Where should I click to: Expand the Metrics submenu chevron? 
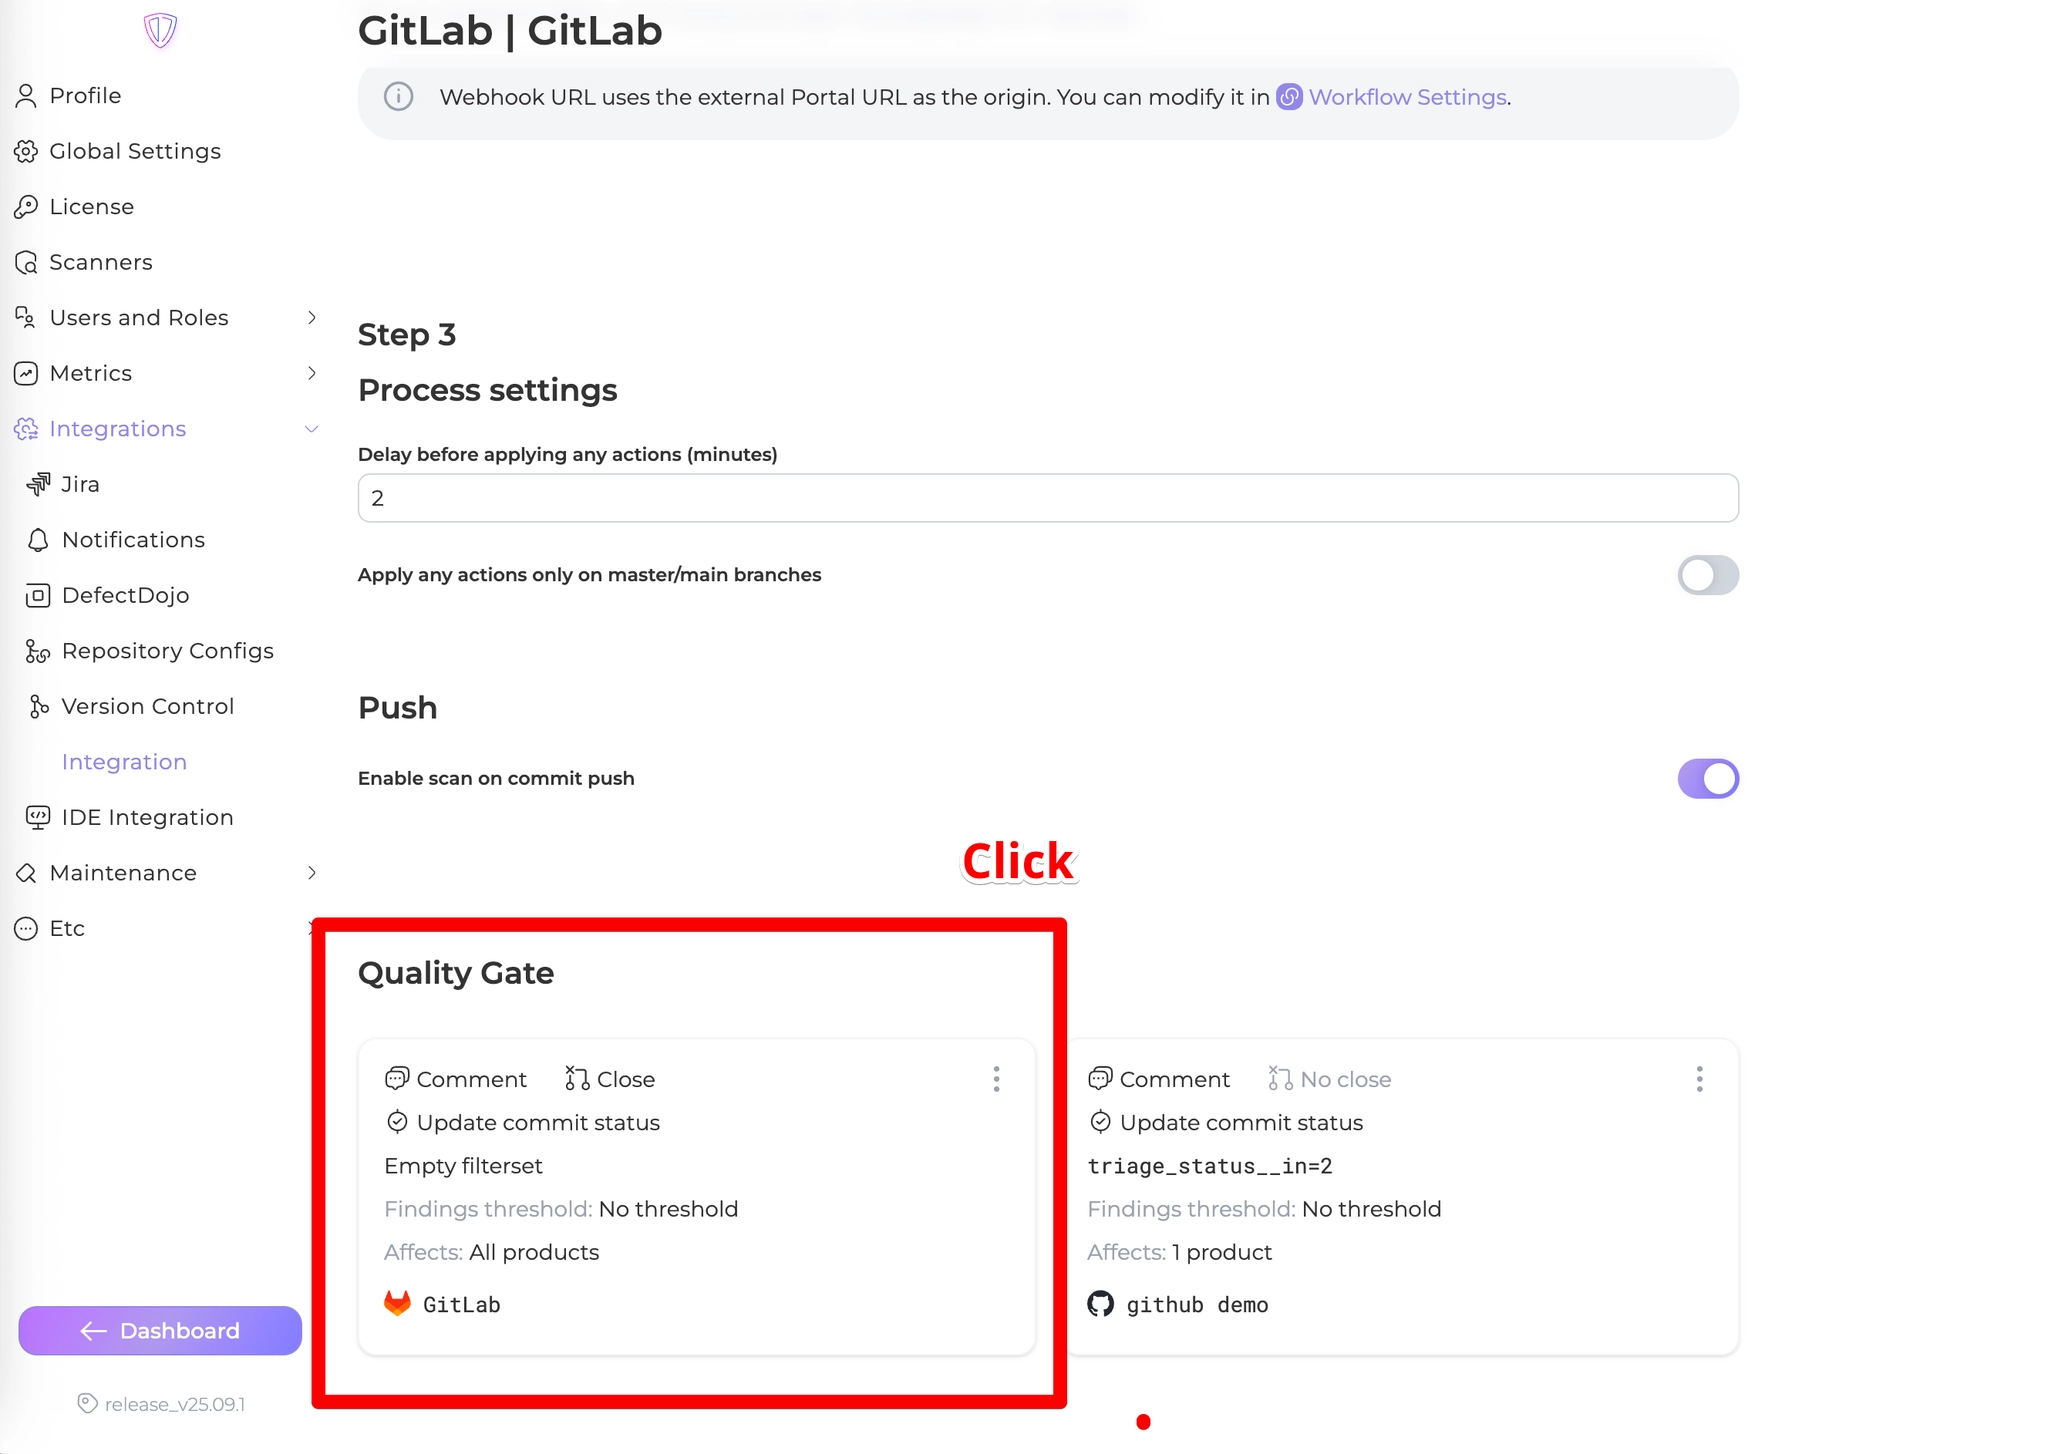(311, 373)
